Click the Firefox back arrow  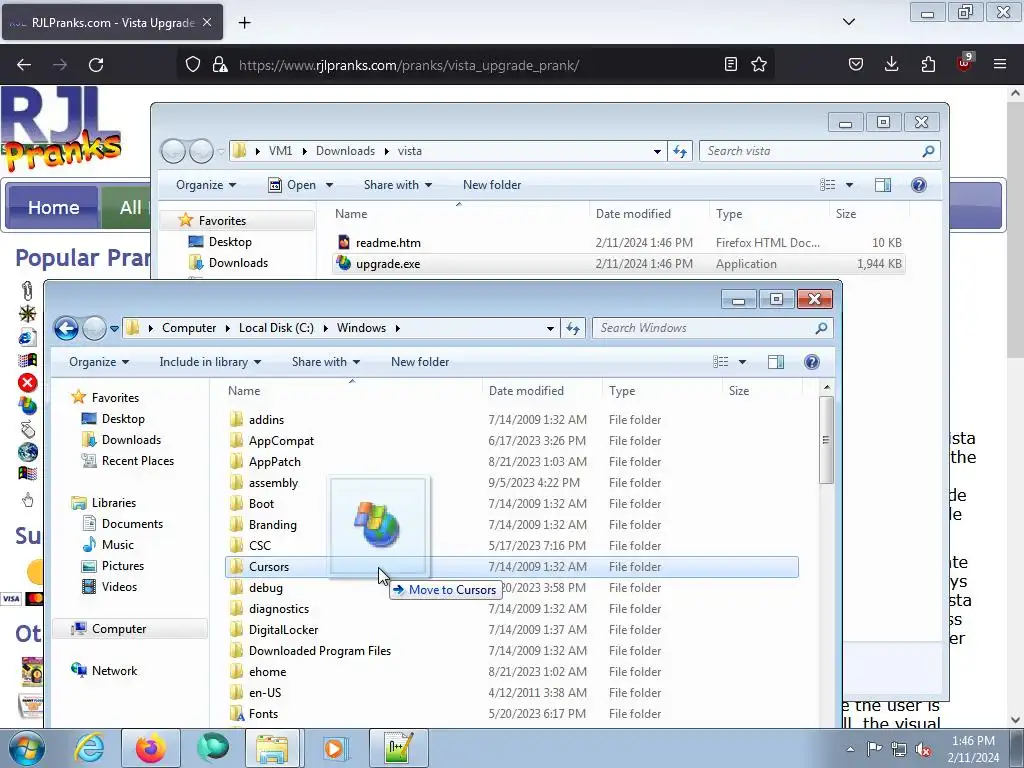pos(24,65)
